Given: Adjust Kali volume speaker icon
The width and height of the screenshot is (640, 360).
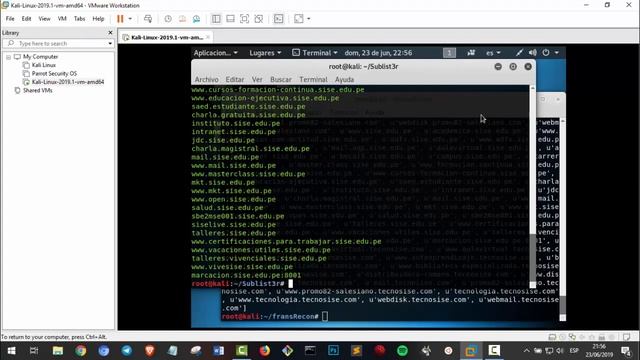Looking at the screenshot, I should point(532,53).
